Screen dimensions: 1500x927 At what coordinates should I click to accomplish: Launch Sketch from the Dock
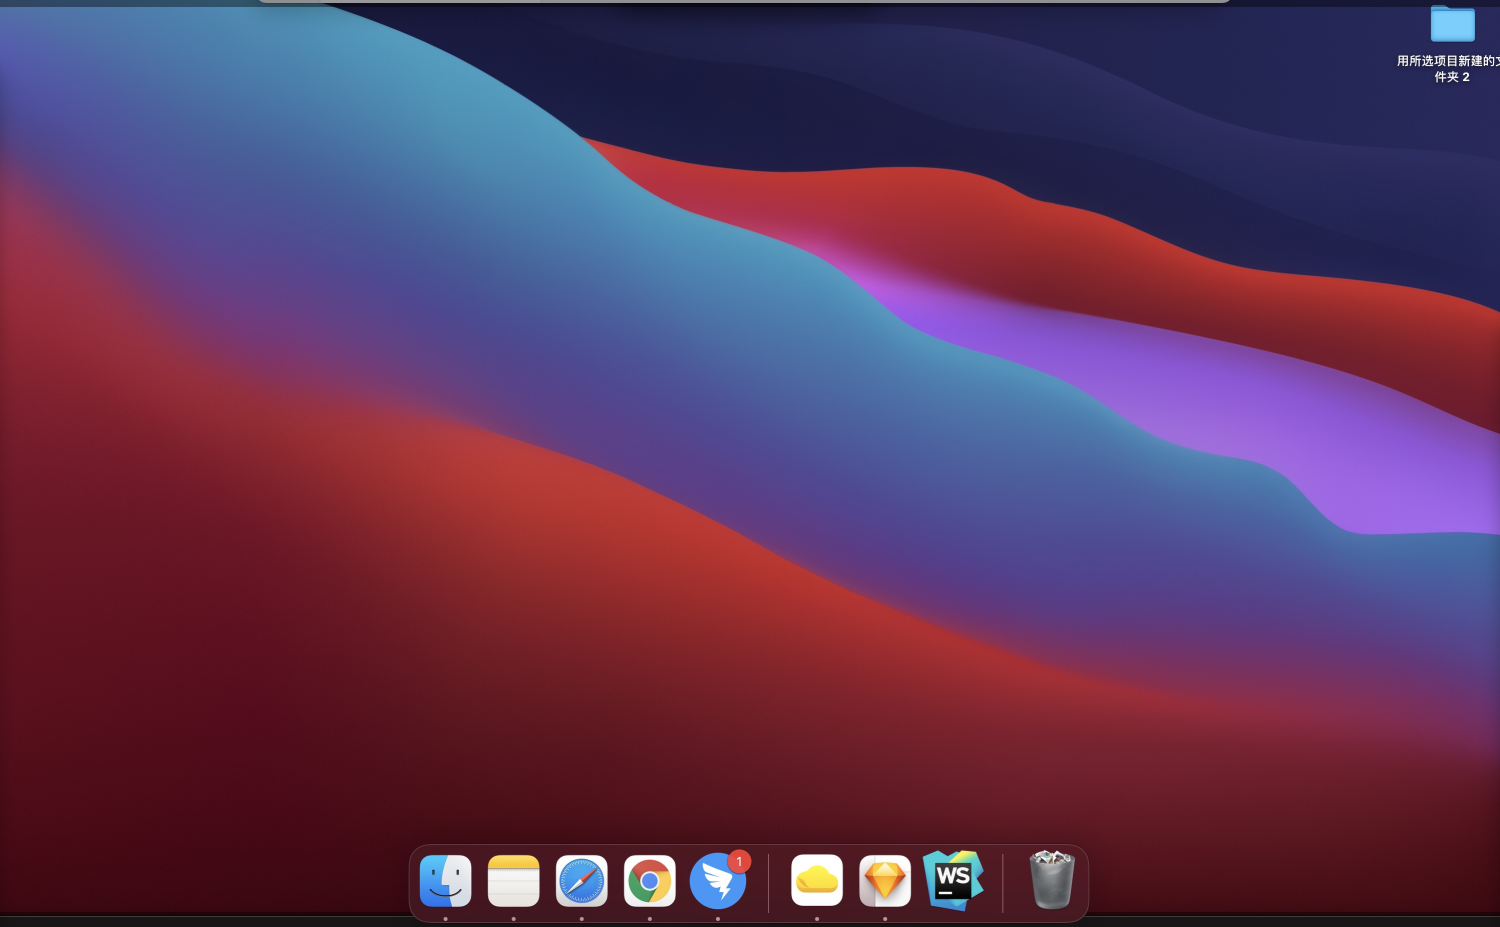tap(885, 881)
